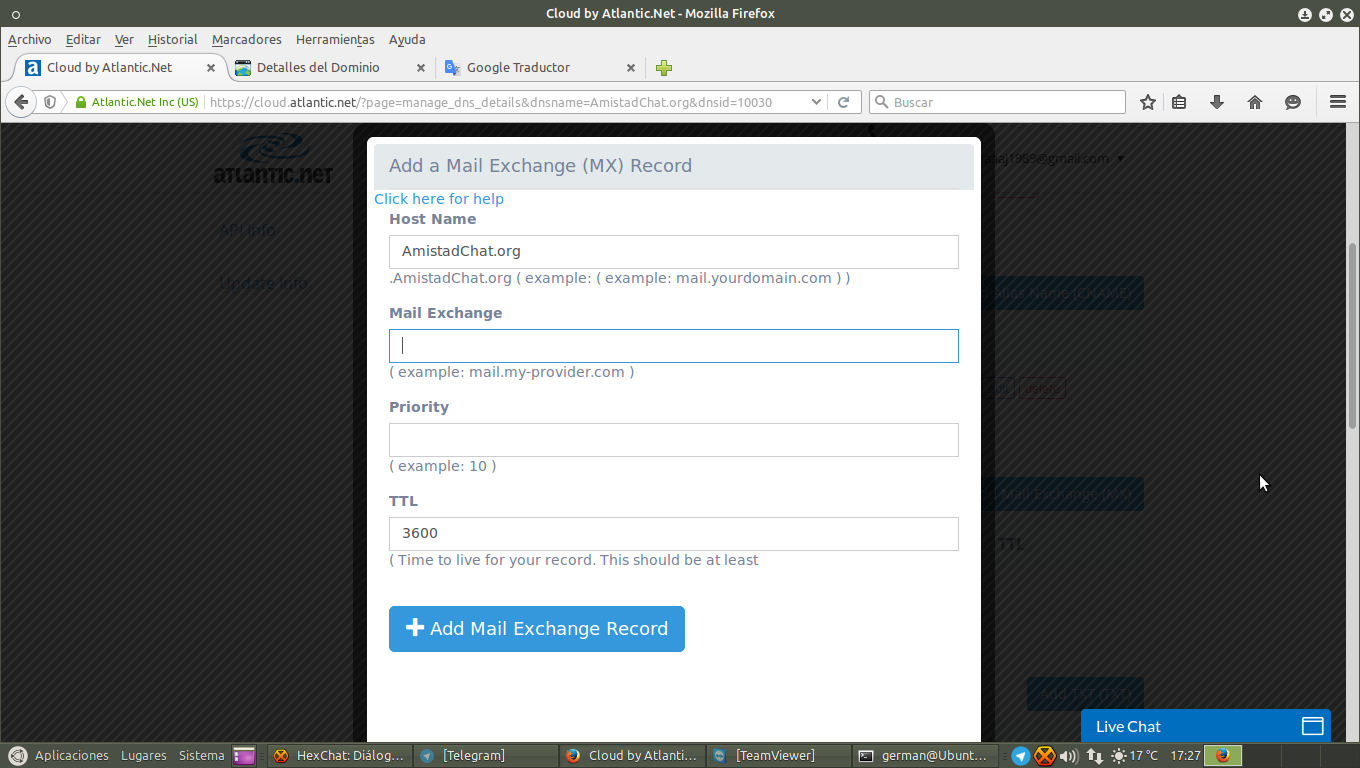The image size is (1360, 768).
Task: Click the 'Click here for help' link
Action: [439, 199]
